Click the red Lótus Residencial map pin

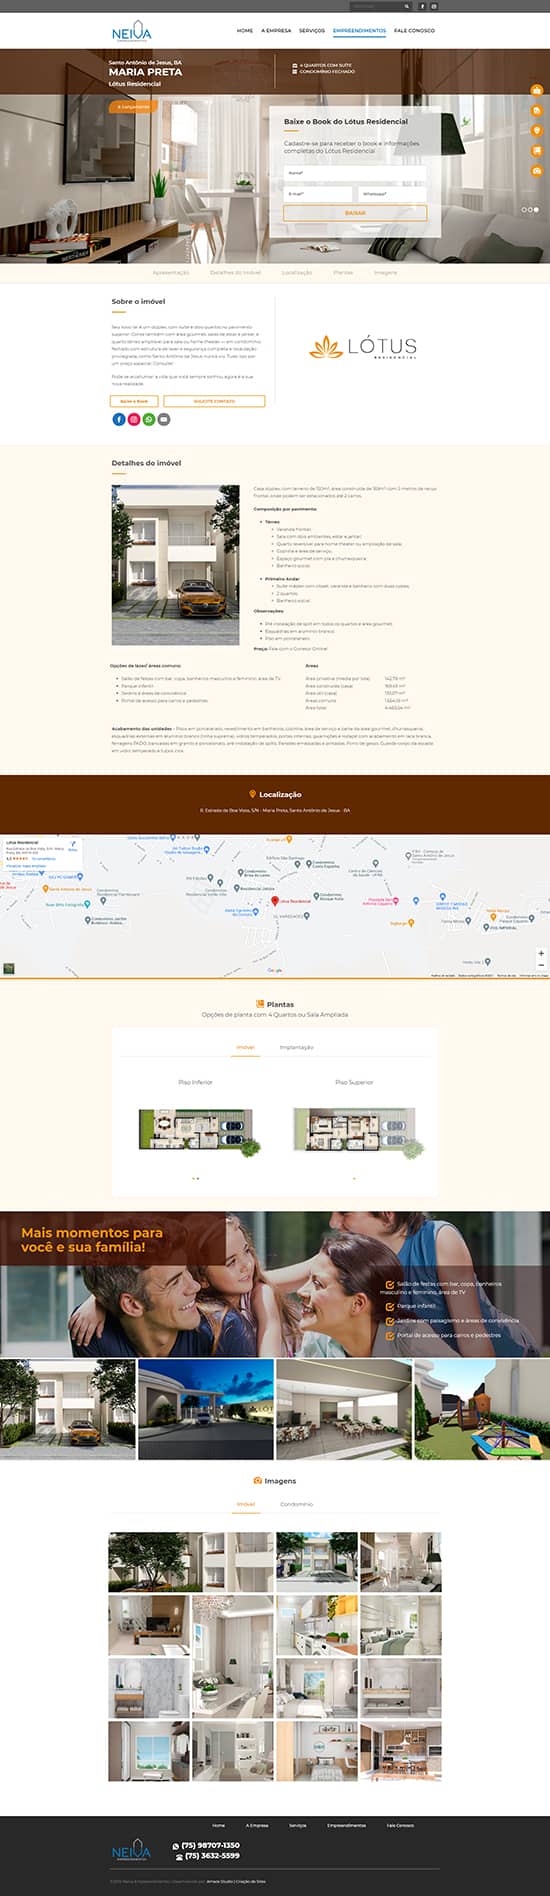(x=275, y=900)
